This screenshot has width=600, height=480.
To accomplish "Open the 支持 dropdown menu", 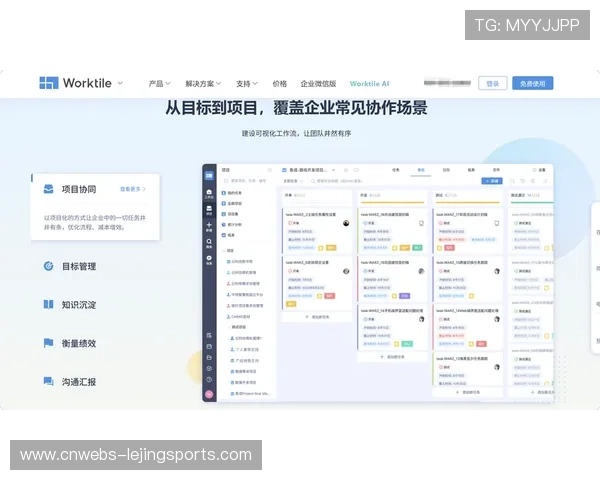I will [x=246, y=83].
